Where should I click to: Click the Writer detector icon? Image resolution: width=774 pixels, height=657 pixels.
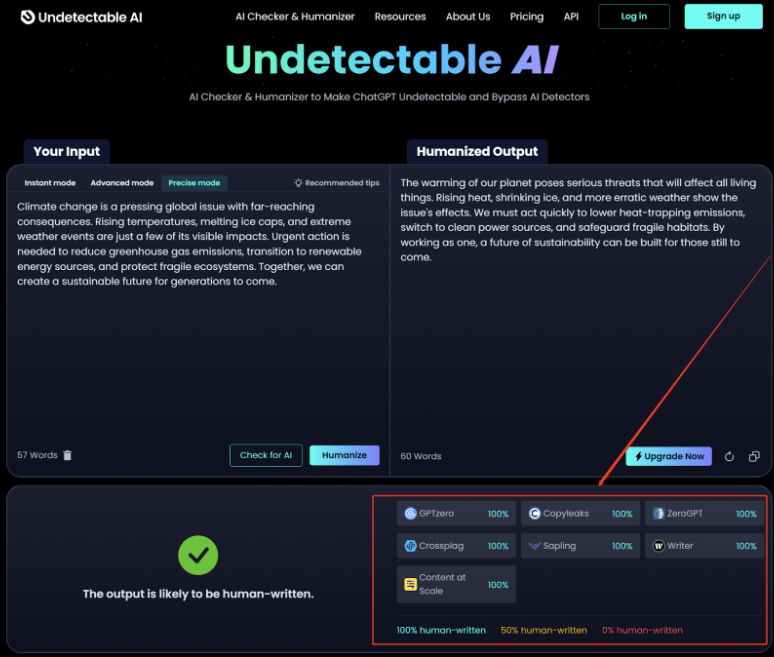click(x=658, y=546)
